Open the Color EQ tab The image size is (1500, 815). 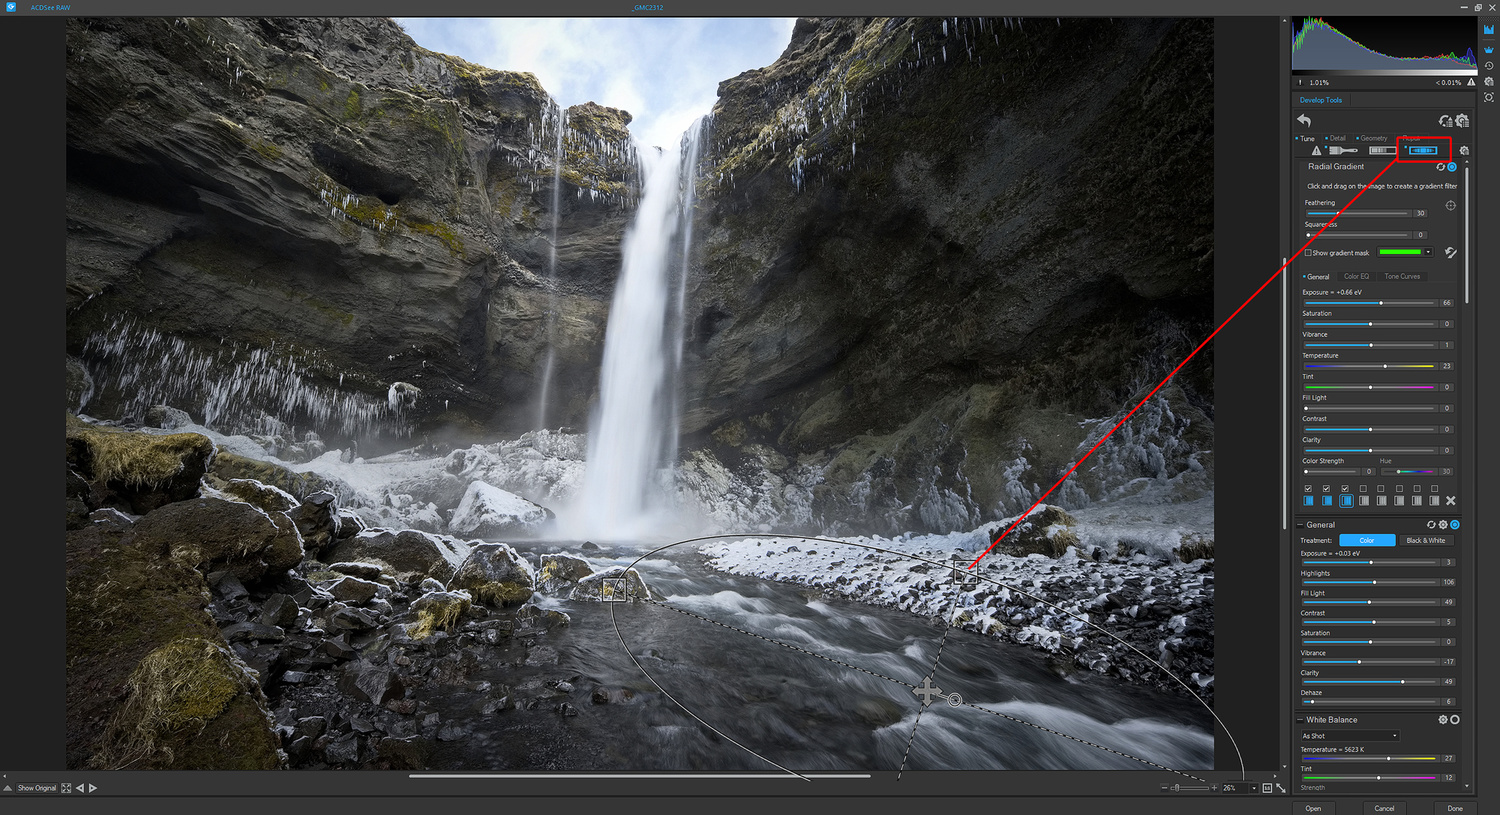tap(1356, 277)
